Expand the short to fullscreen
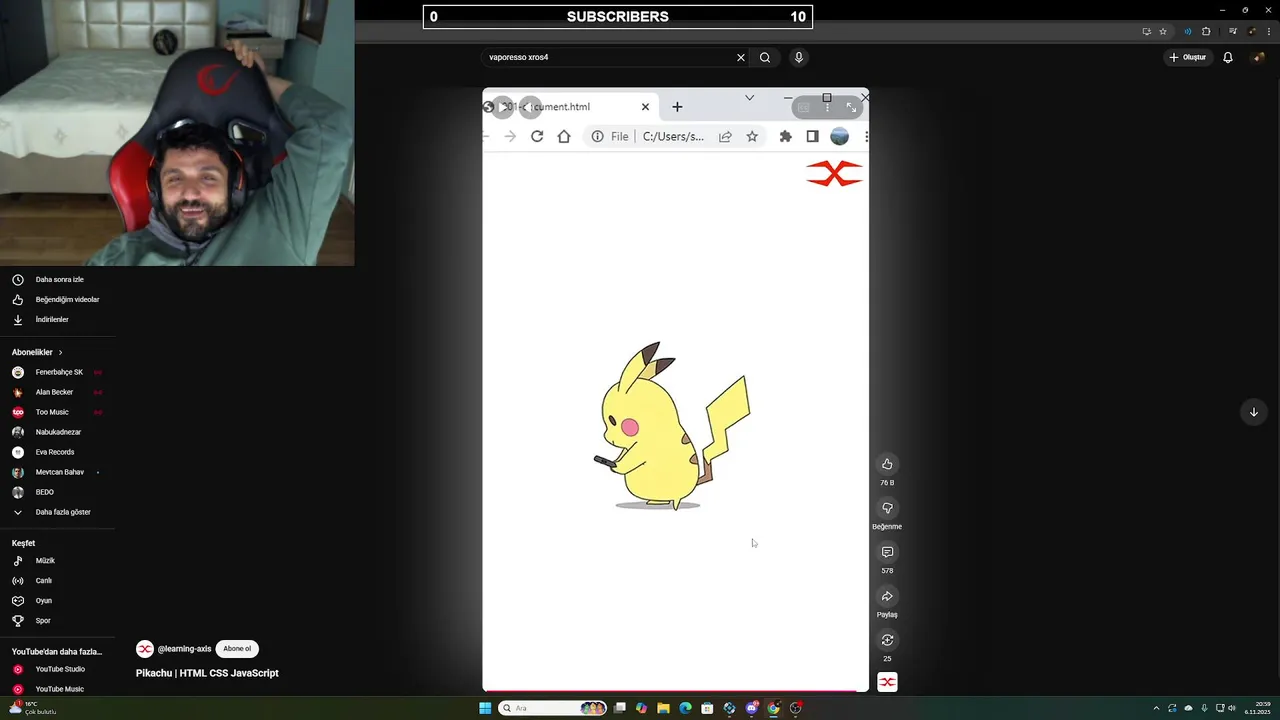Screen dimensions: 1280x720 click(851, 107)
